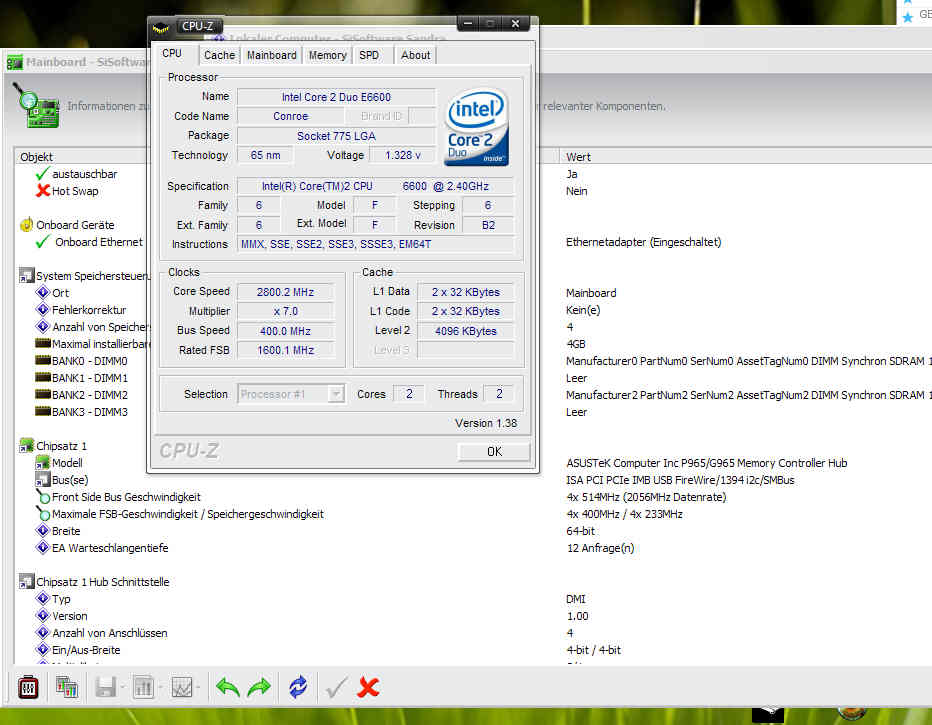Click the Bus Speed value 400.0 MHz
Image resolution: width=932 pixels, height=725 pixels.
click(285, 331)
